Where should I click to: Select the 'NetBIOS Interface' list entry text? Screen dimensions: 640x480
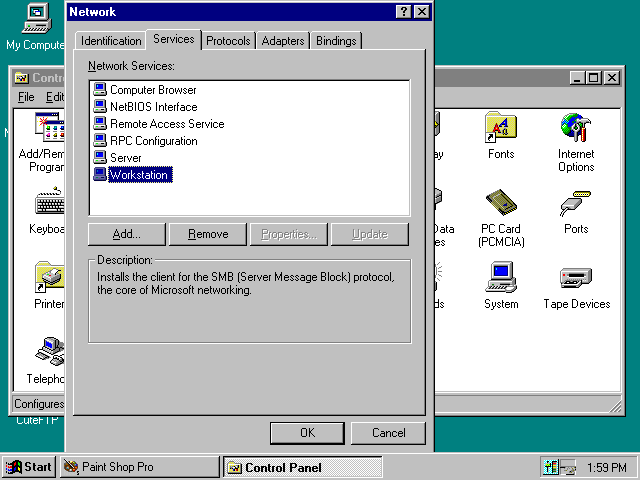[154, 107]
